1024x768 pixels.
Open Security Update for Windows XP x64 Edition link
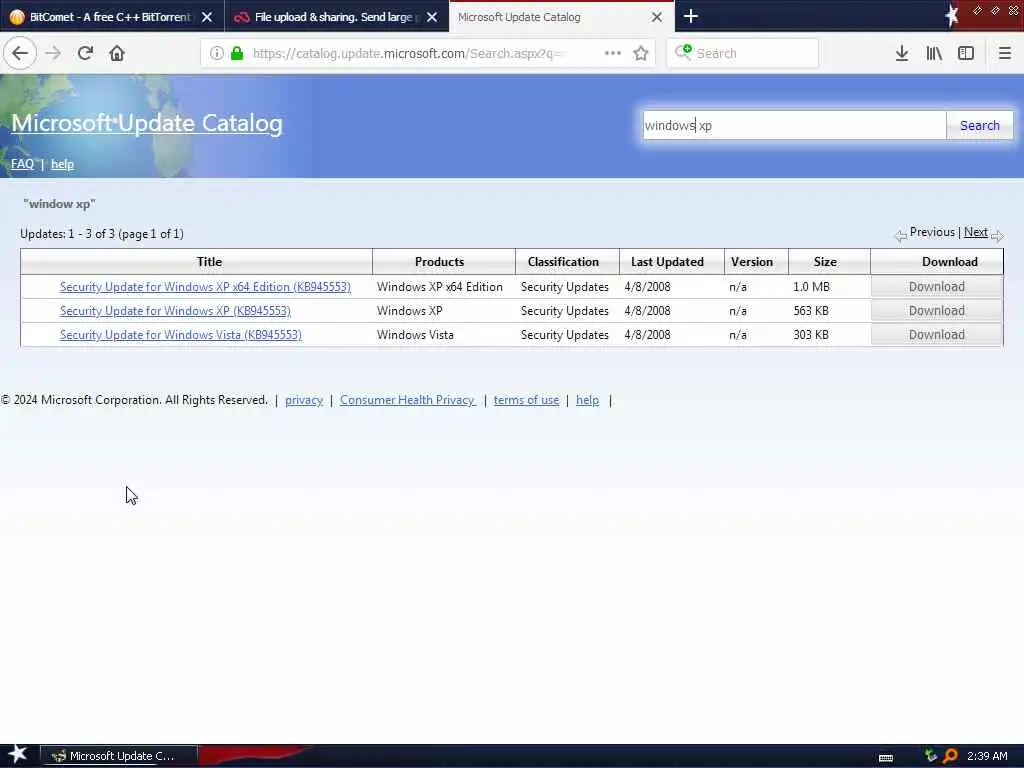[205, 287]
